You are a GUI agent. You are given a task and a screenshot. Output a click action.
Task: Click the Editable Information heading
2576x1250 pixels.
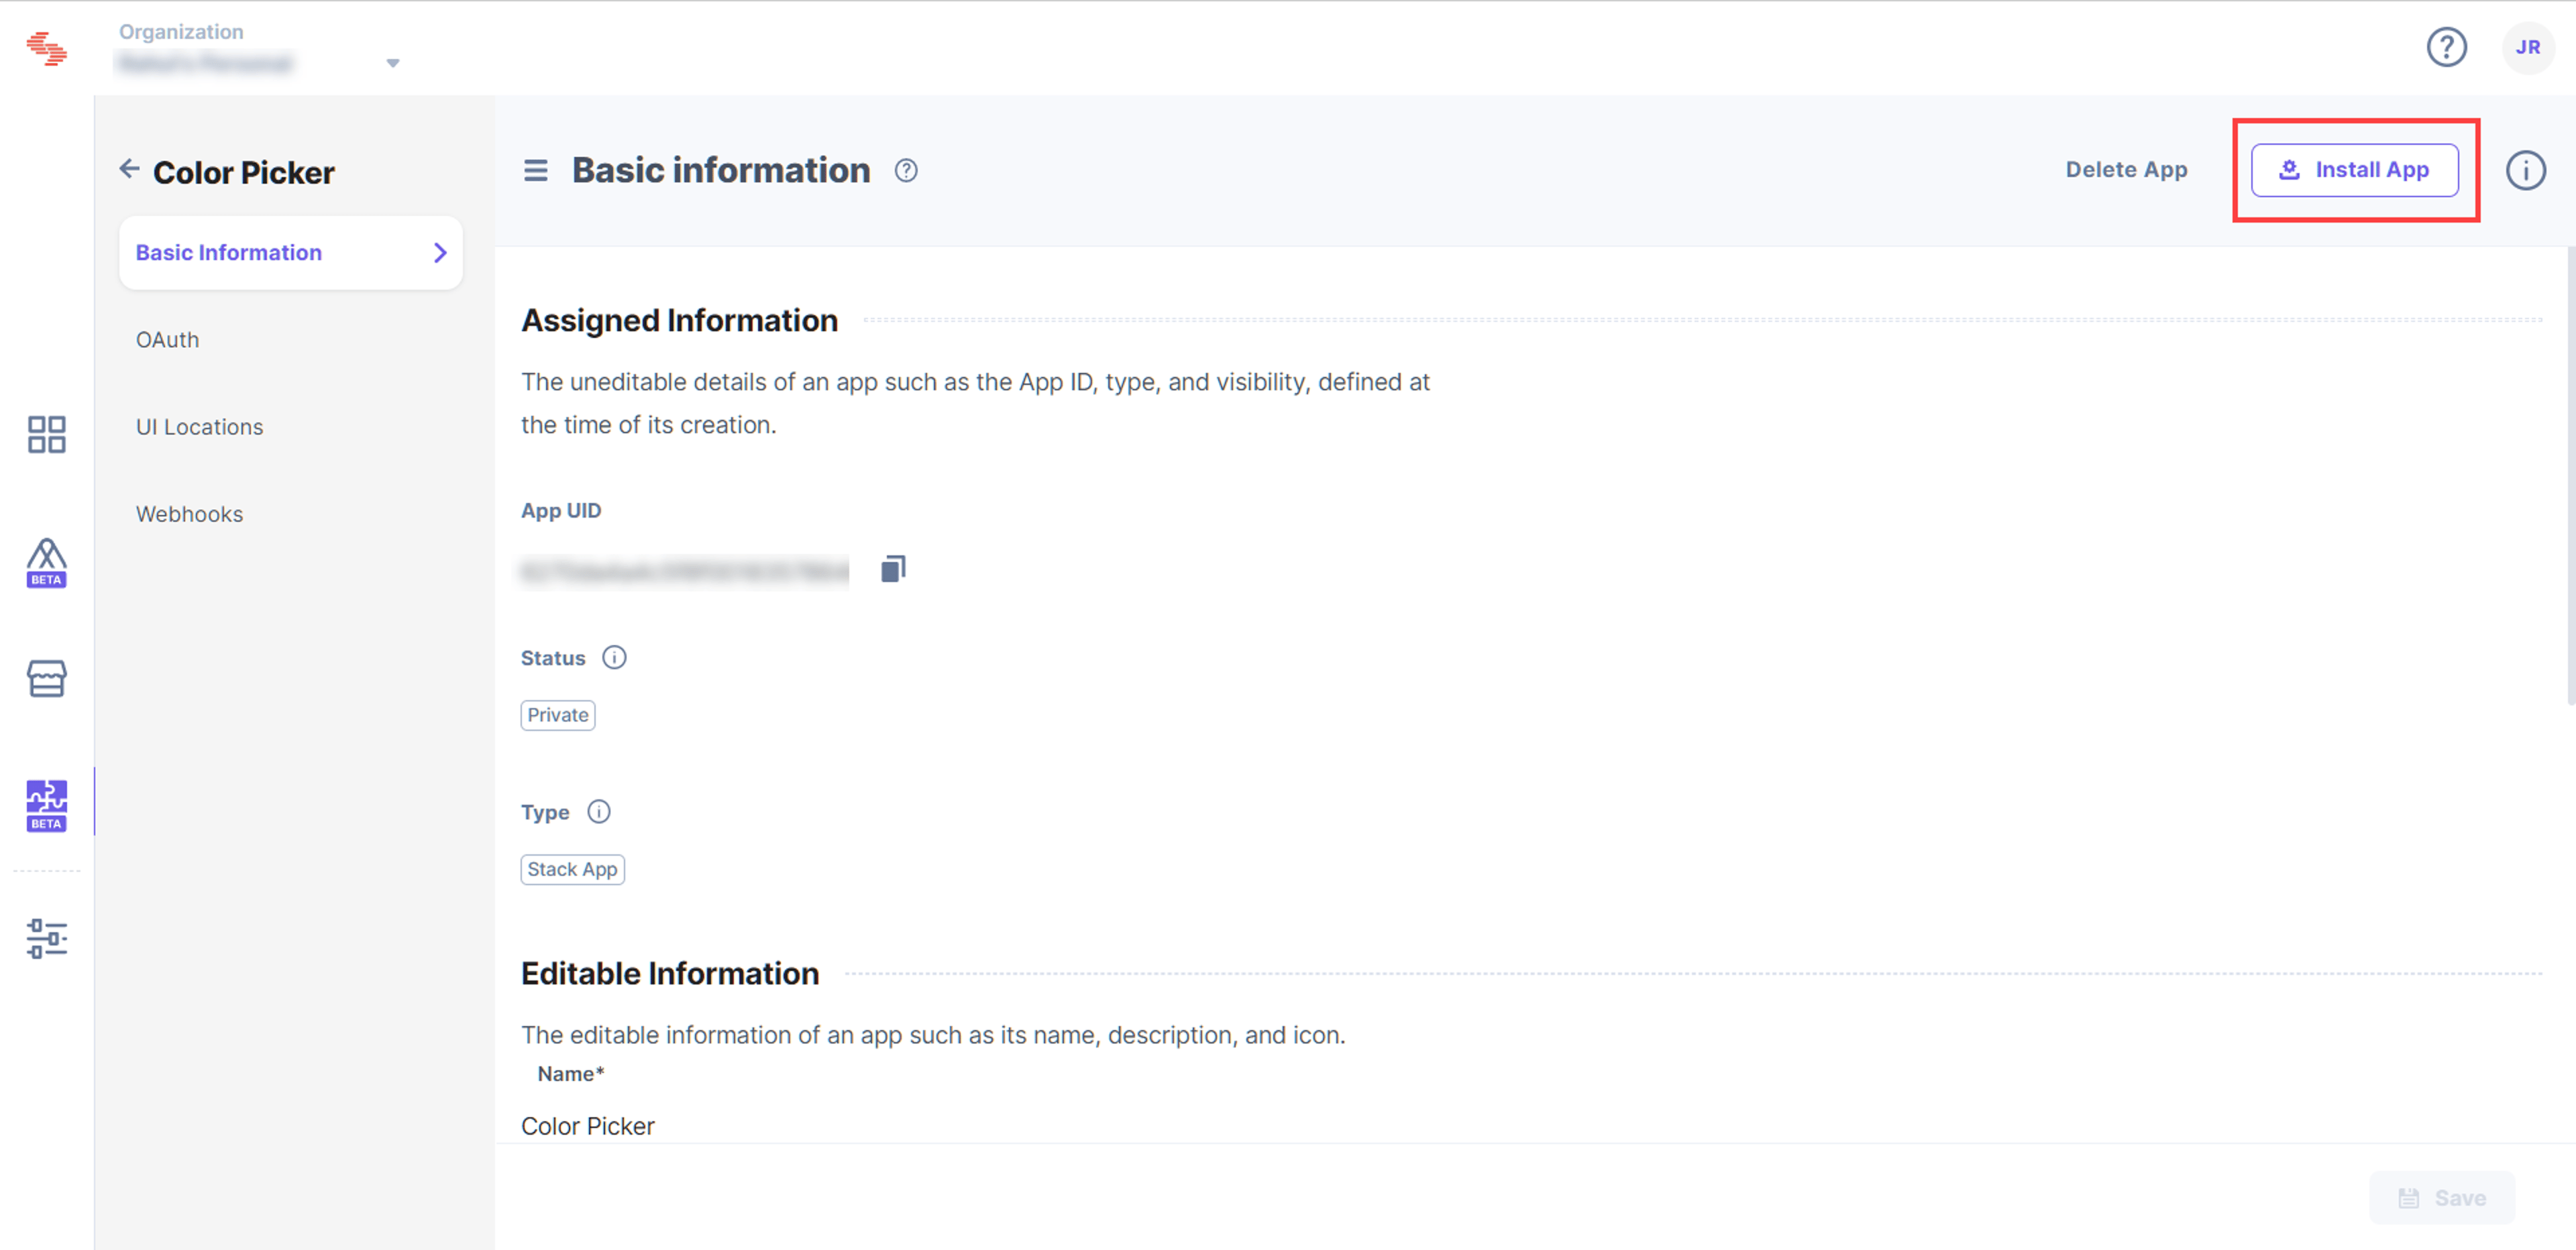coord(670,973)
